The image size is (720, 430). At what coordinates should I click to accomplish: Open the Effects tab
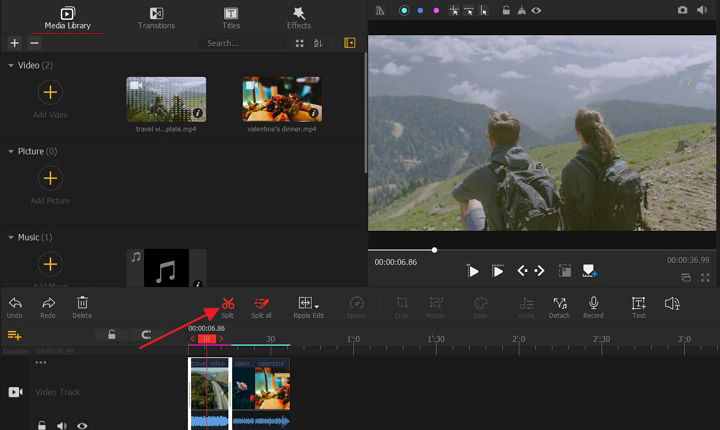(x=298, y=17)
